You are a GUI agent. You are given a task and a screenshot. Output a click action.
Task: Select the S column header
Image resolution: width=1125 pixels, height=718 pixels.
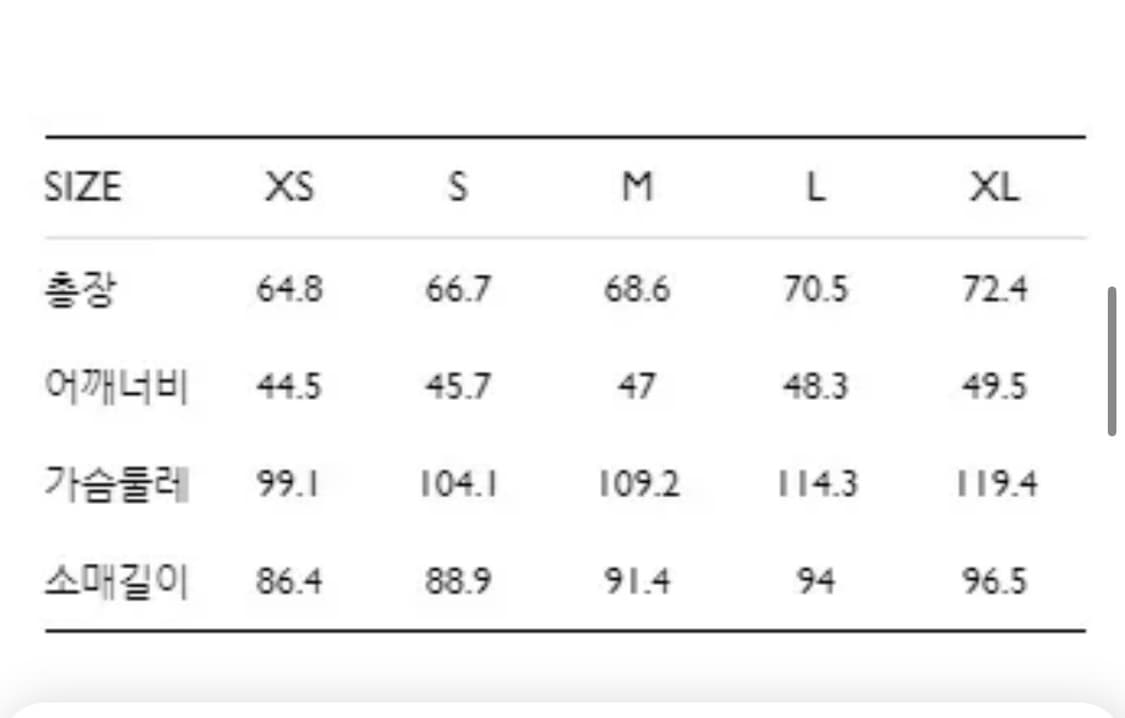457,187
